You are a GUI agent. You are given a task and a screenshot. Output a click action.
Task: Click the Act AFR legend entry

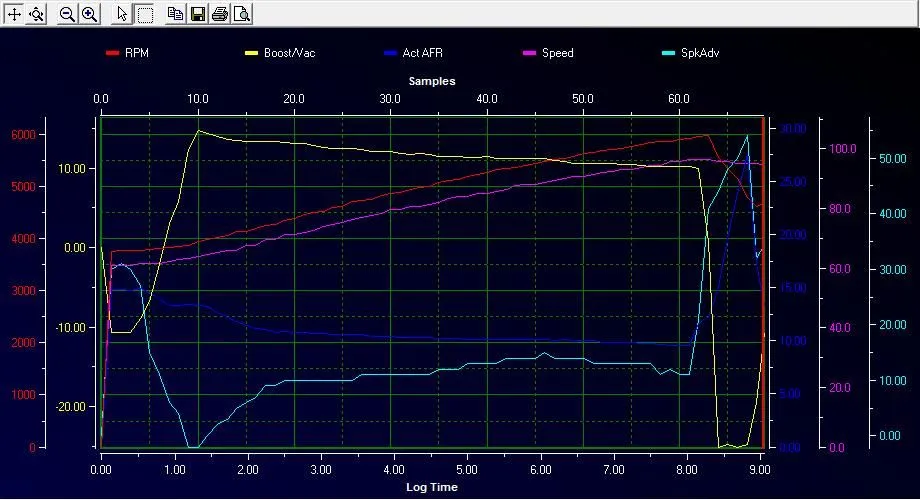pos(424,52)
